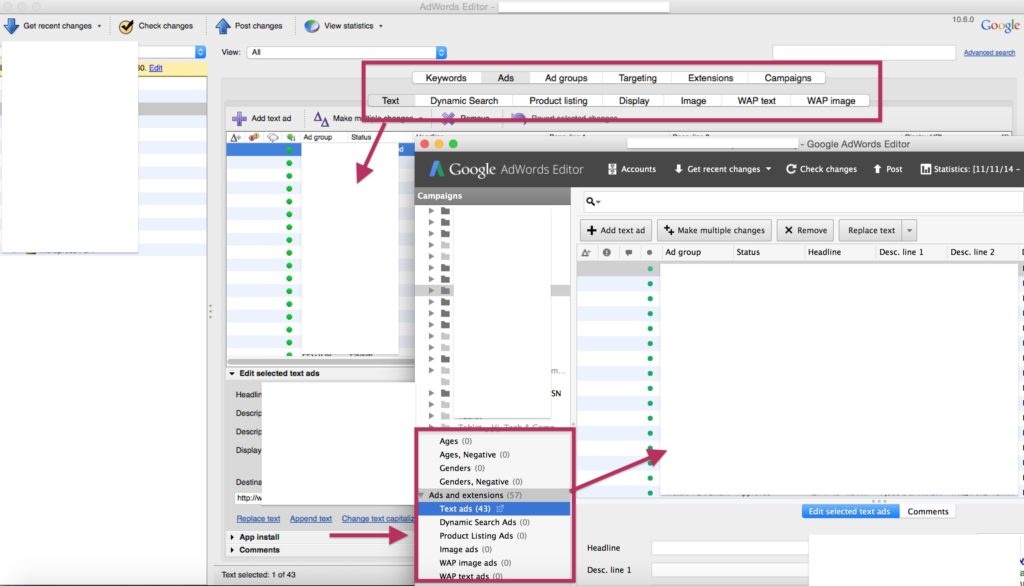The height and width of the screenshot is (586, 1024).
Task: Click the Accounts icon in new editor
Action: [612, 169]
